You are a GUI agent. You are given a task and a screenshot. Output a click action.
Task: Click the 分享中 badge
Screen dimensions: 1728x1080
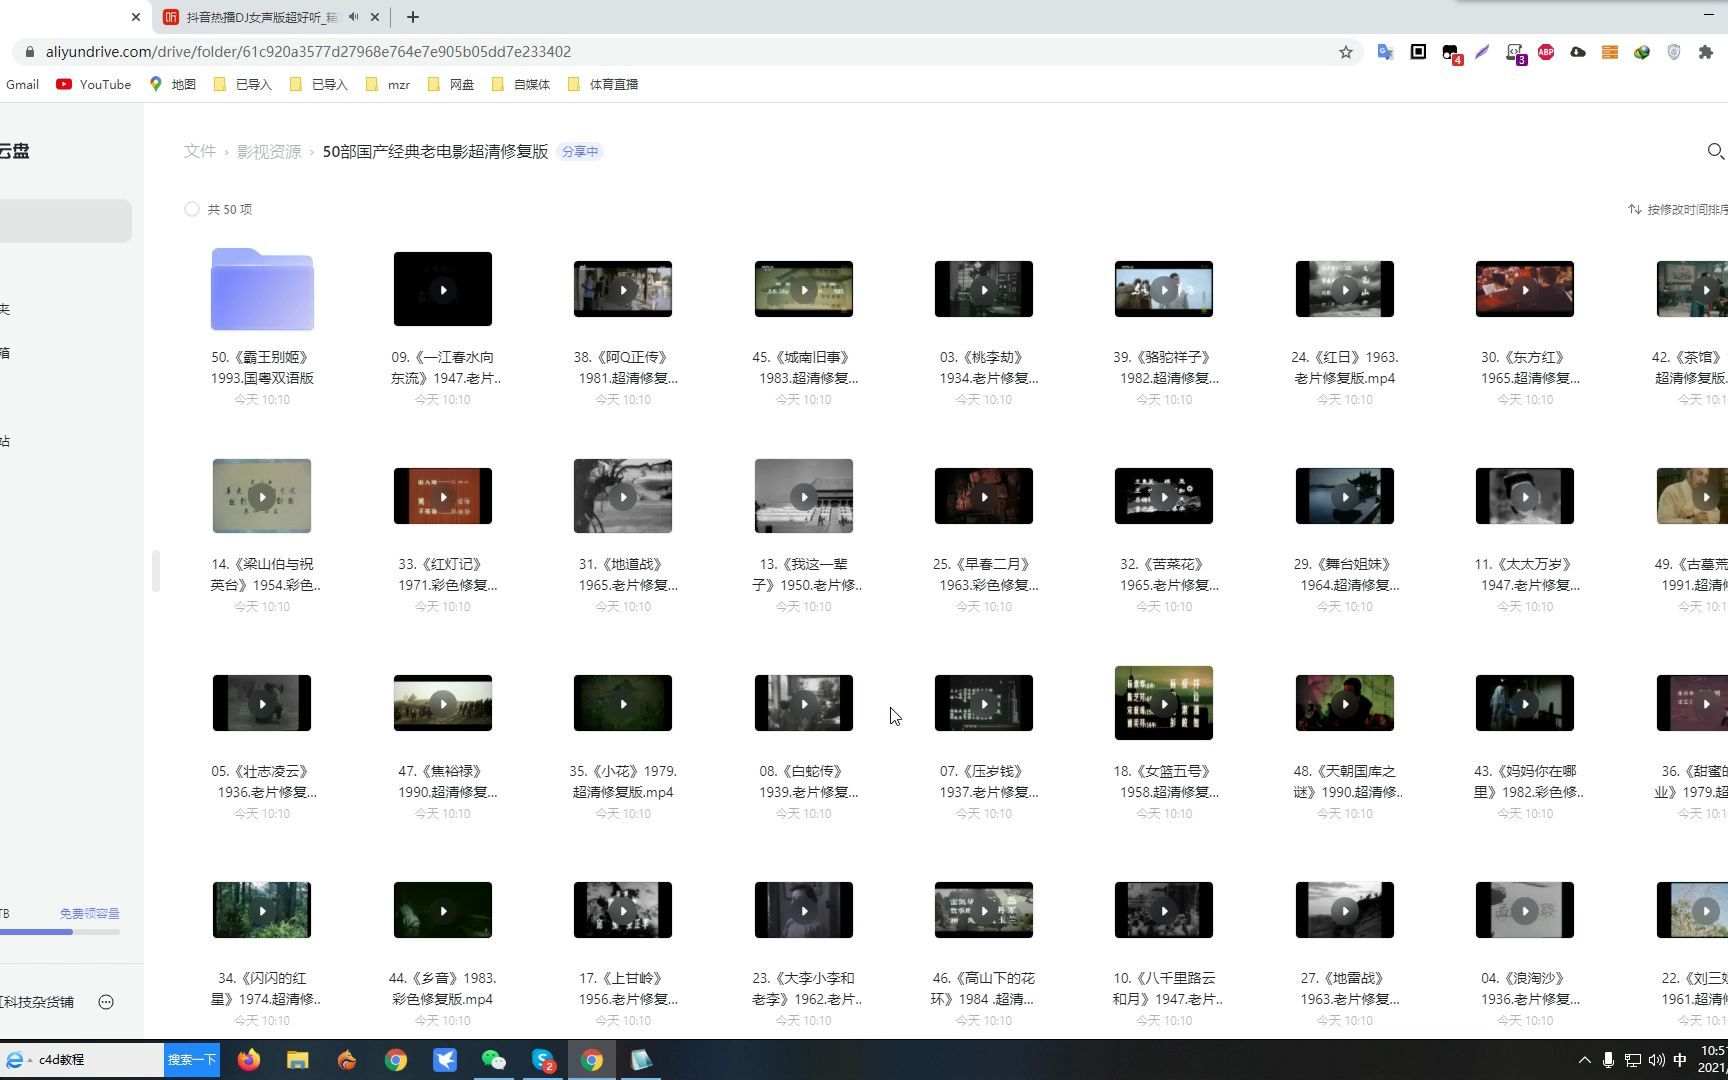[580, 151]
